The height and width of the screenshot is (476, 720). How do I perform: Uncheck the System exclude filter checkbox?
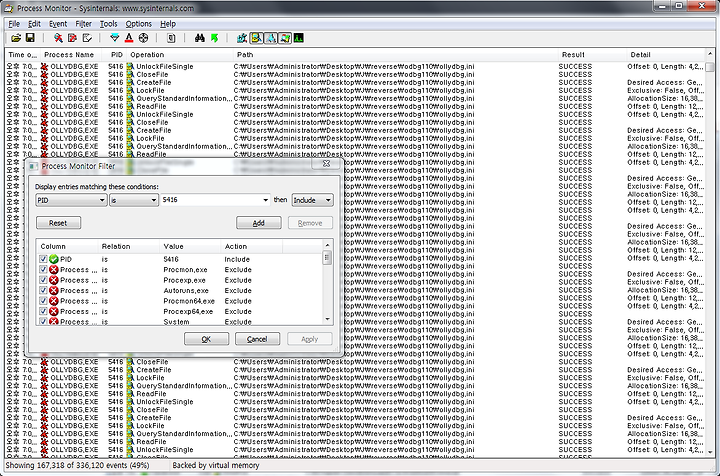coord(43,321)
